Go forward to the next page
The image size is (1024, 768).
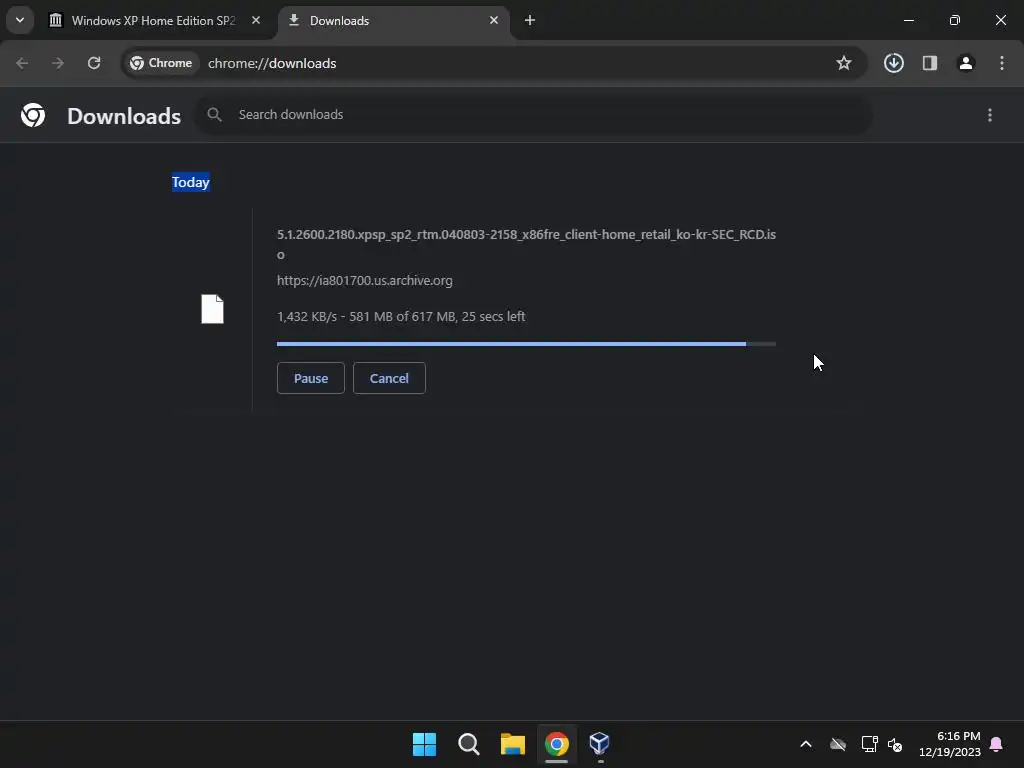58,63
